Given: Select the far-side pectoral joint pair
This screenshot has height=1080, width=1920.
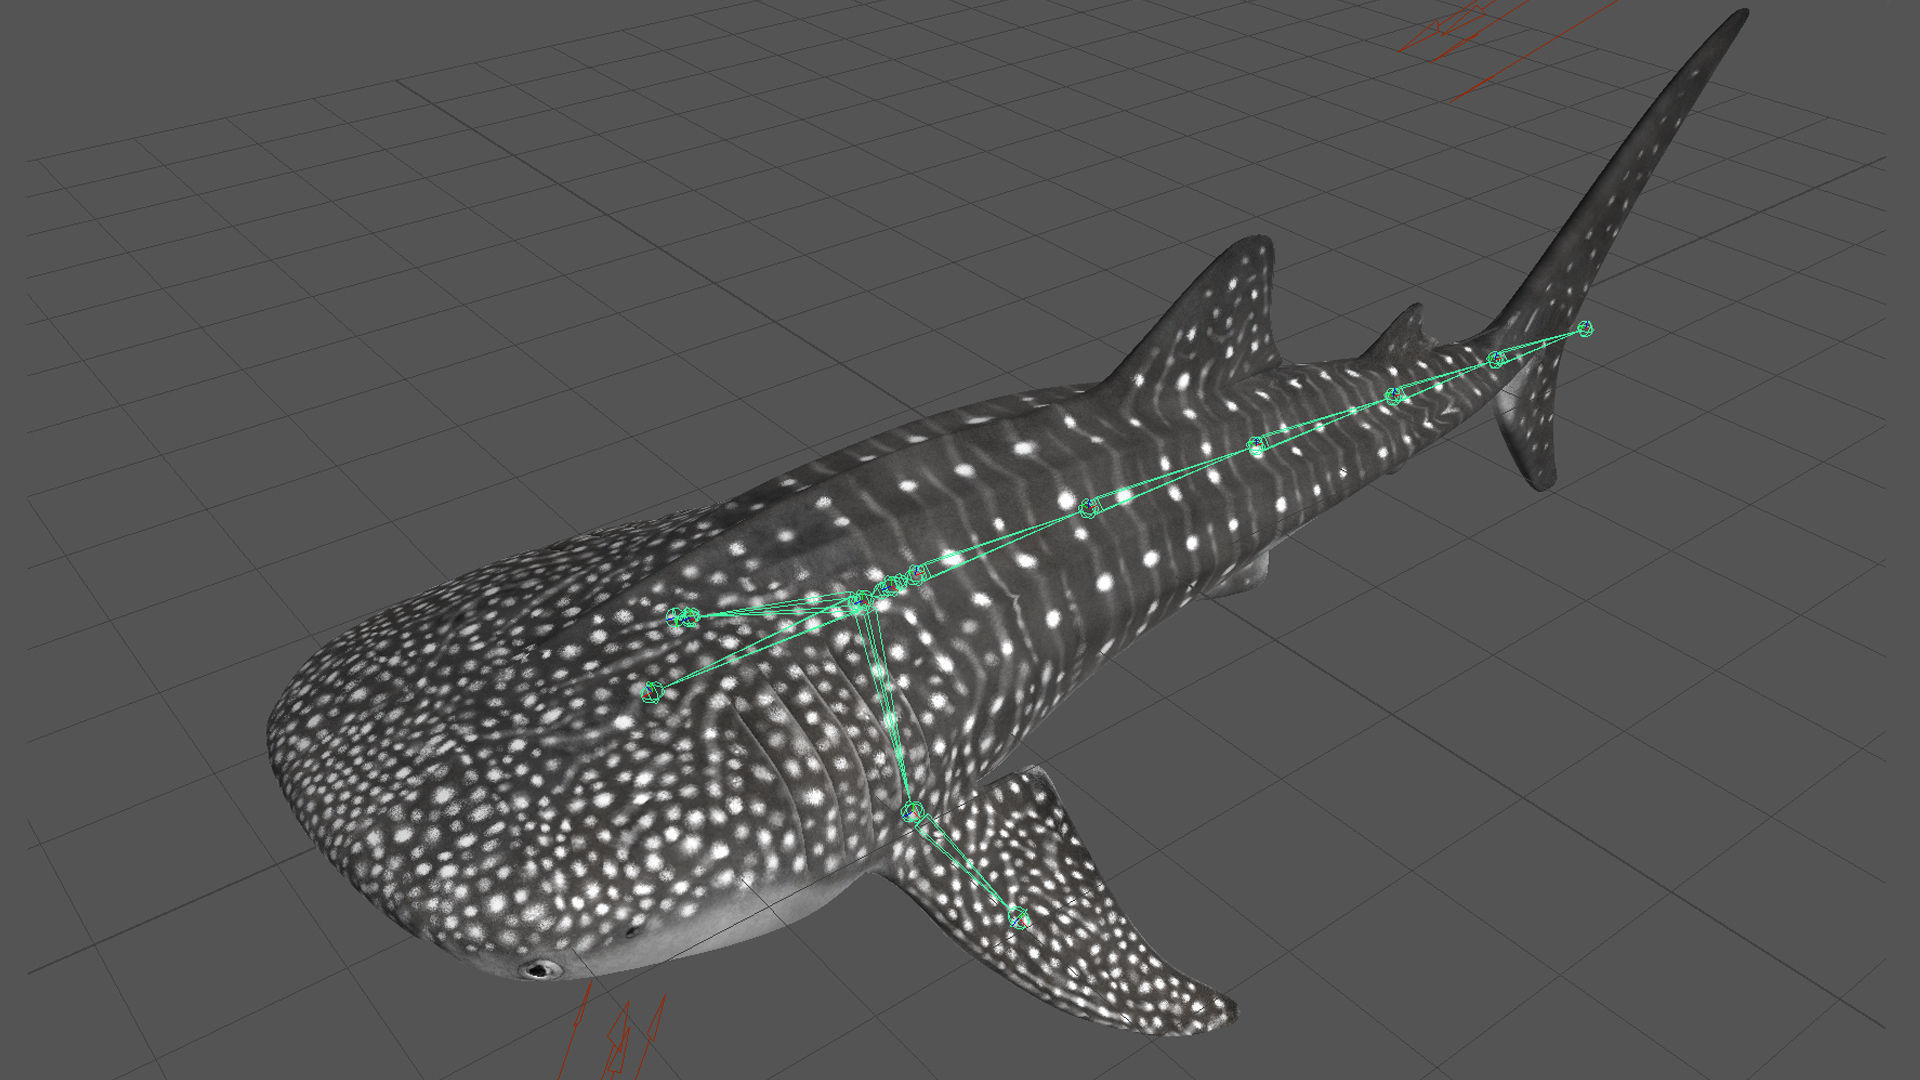Looking at the screenshot, I should pos(683,618).
